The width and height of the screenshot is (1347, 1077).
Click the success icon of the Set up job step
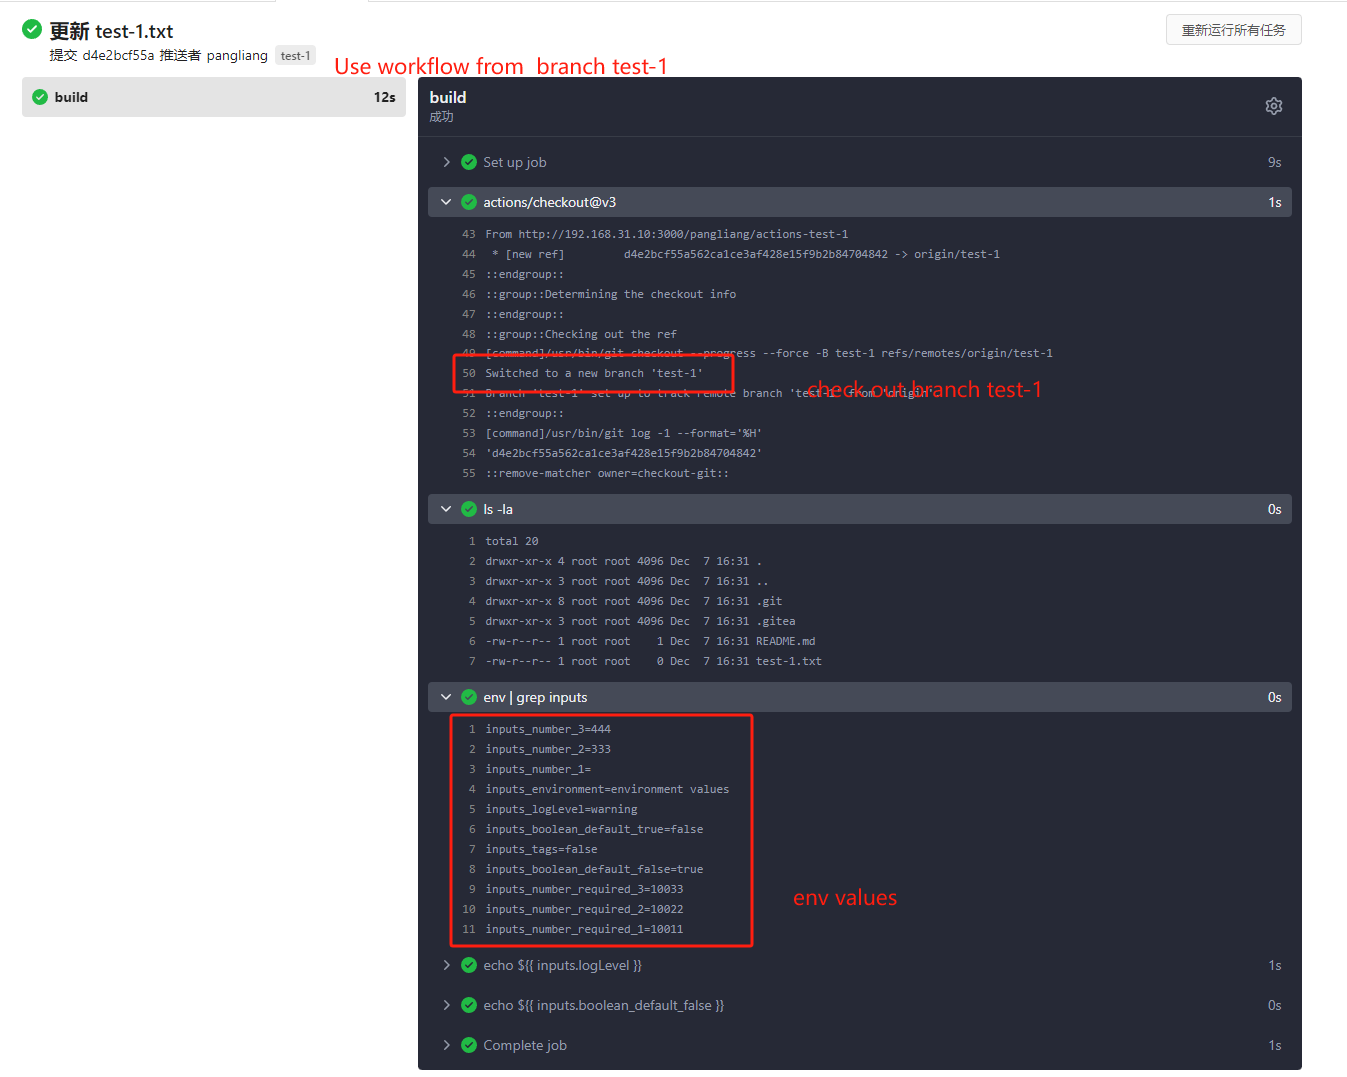pyautogui.click(x=469, y=162)
